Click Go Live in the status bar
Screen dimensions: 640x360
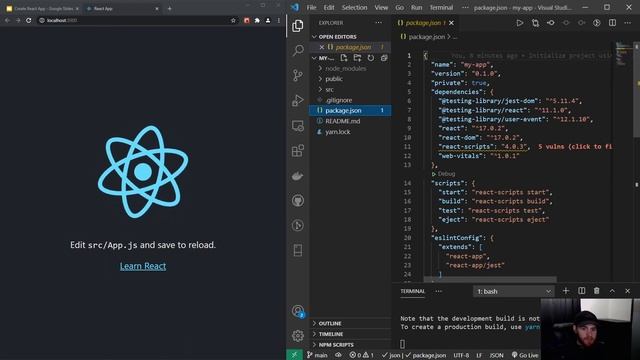pyautogui.click(x=525, y=355)
